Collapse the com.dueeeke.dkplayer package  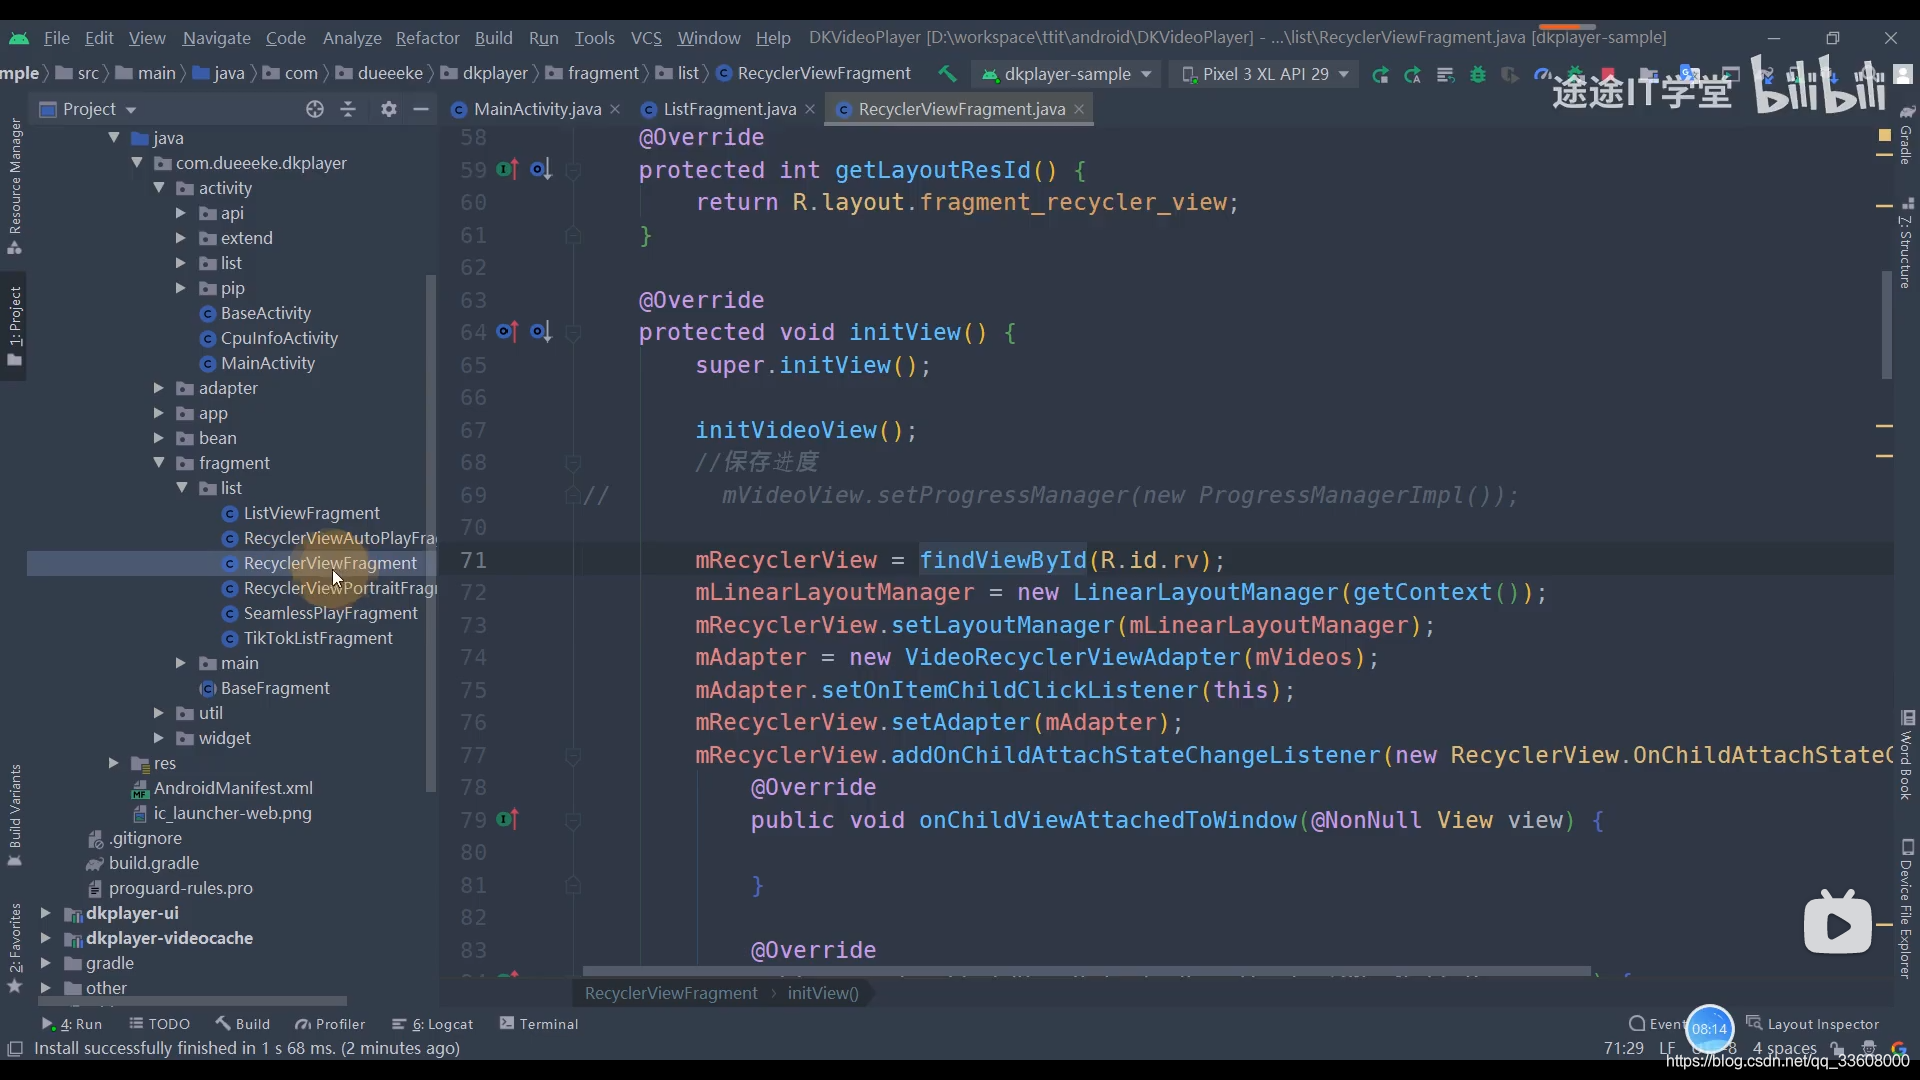[x=137, y=162]
